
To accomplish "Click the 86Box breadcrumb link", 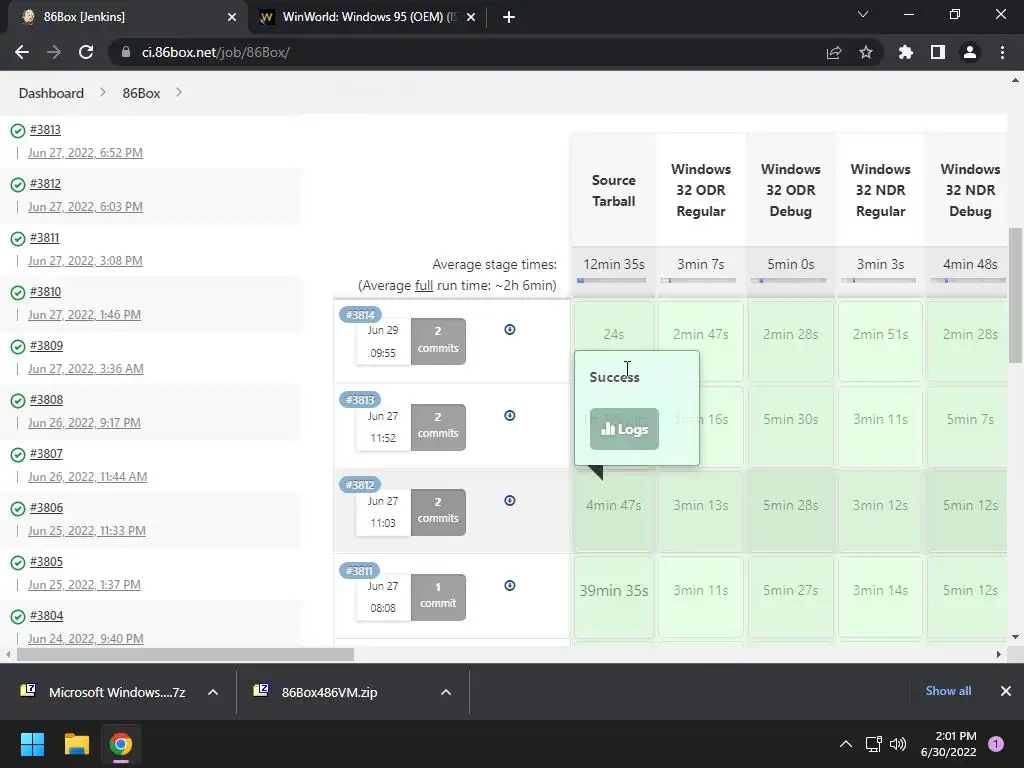I will pyautogui.click(x=141, y=93).
